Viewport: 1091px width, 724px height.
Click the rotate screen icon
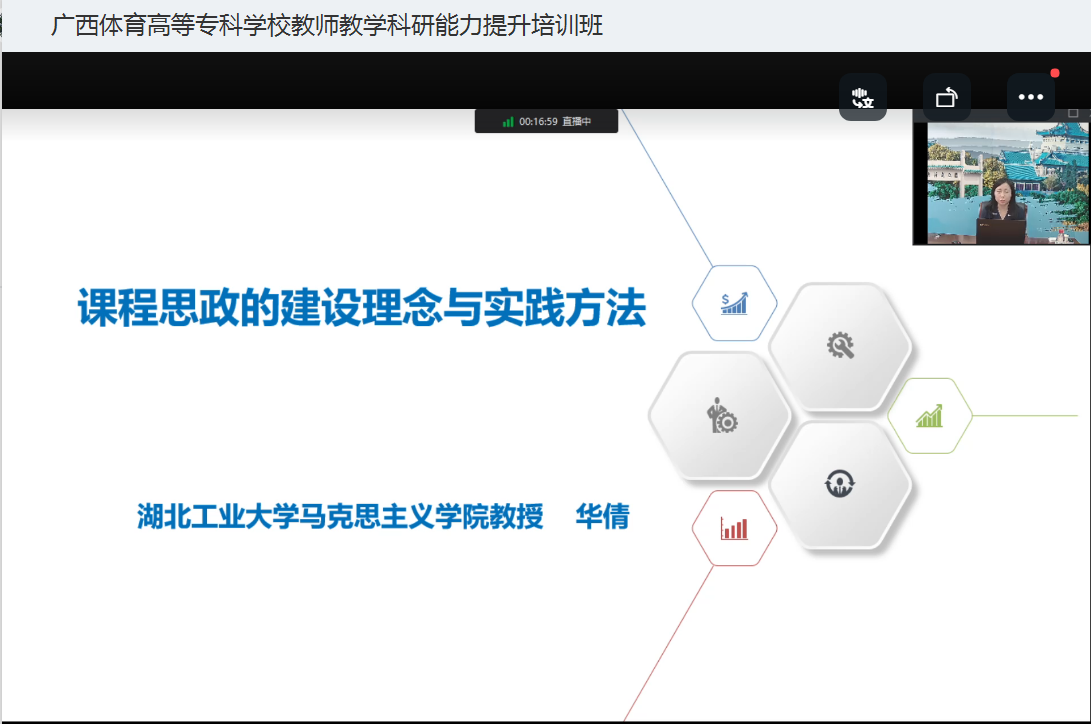point(946,98)
